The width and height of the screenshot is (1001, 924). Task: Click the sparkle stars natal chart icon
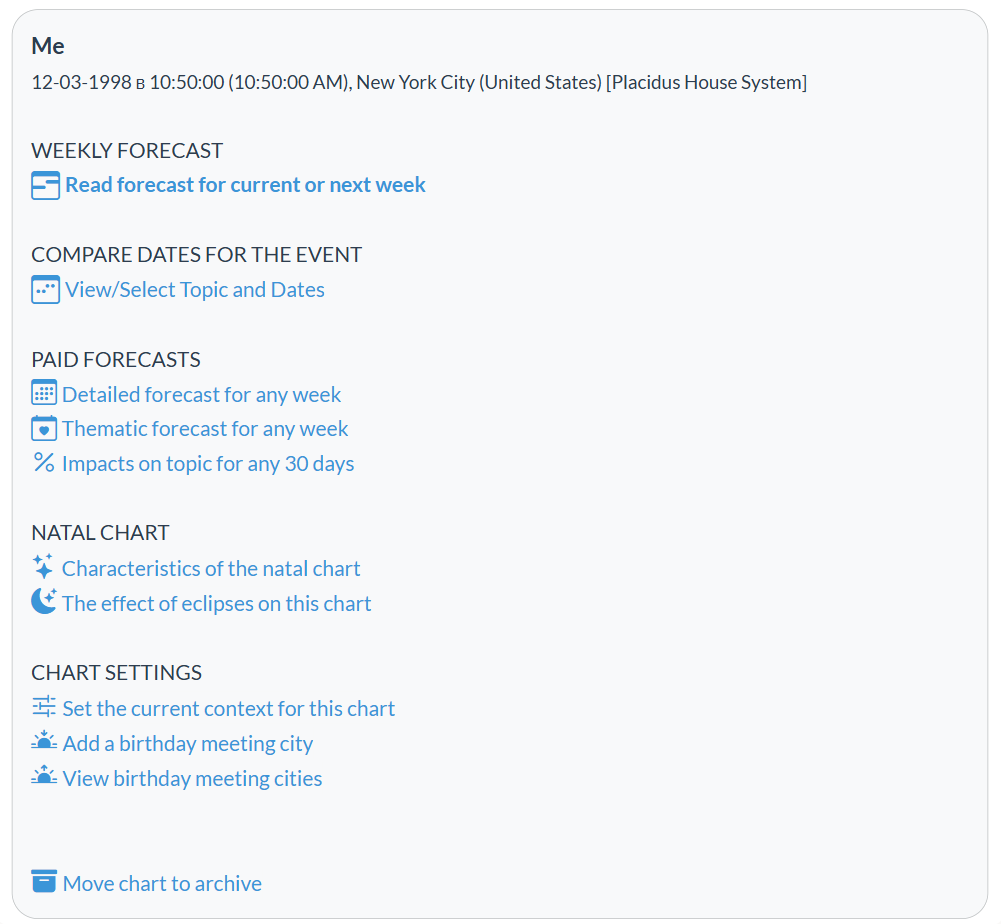(43, 567)
